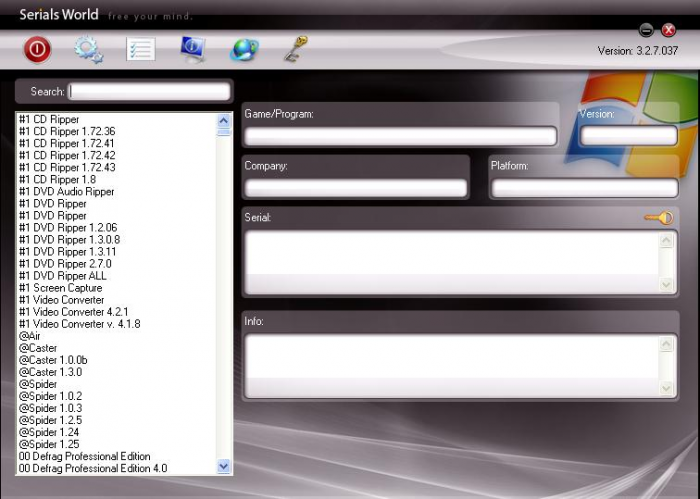
Task: Select "@Caster 1.0.0b"
Action: pyautogui.click(x=53, y=360)
